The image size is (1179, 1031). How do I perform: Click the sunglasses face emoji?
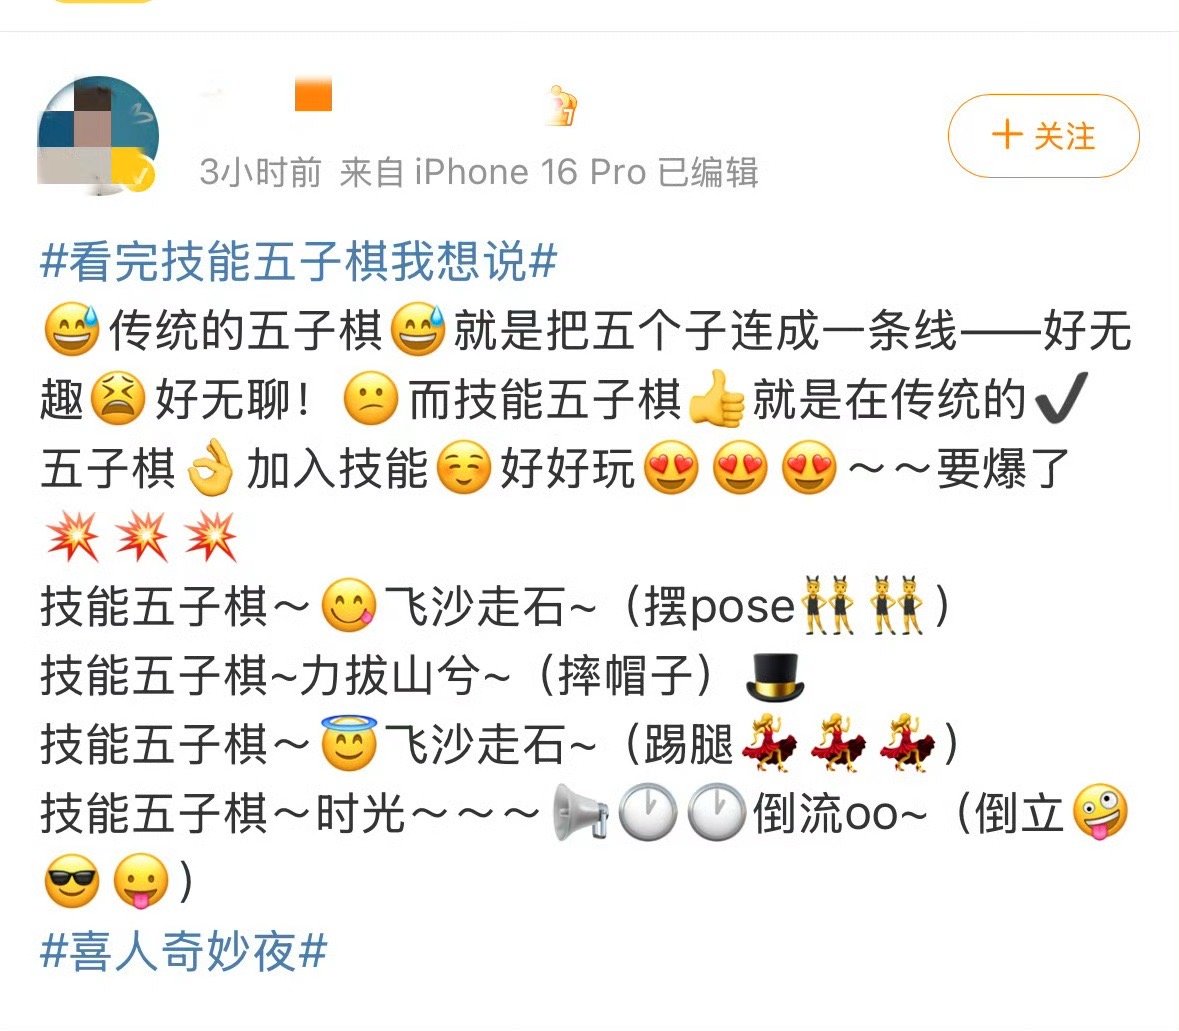[71, 881]
